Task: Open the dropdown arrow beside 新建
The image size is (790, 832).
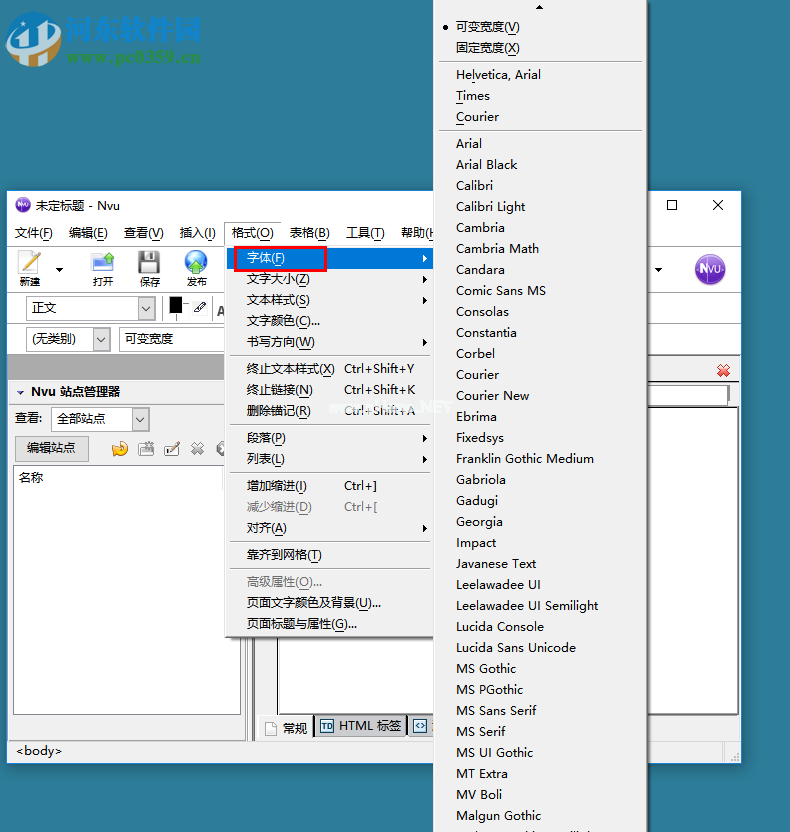Action: (59, 270)
